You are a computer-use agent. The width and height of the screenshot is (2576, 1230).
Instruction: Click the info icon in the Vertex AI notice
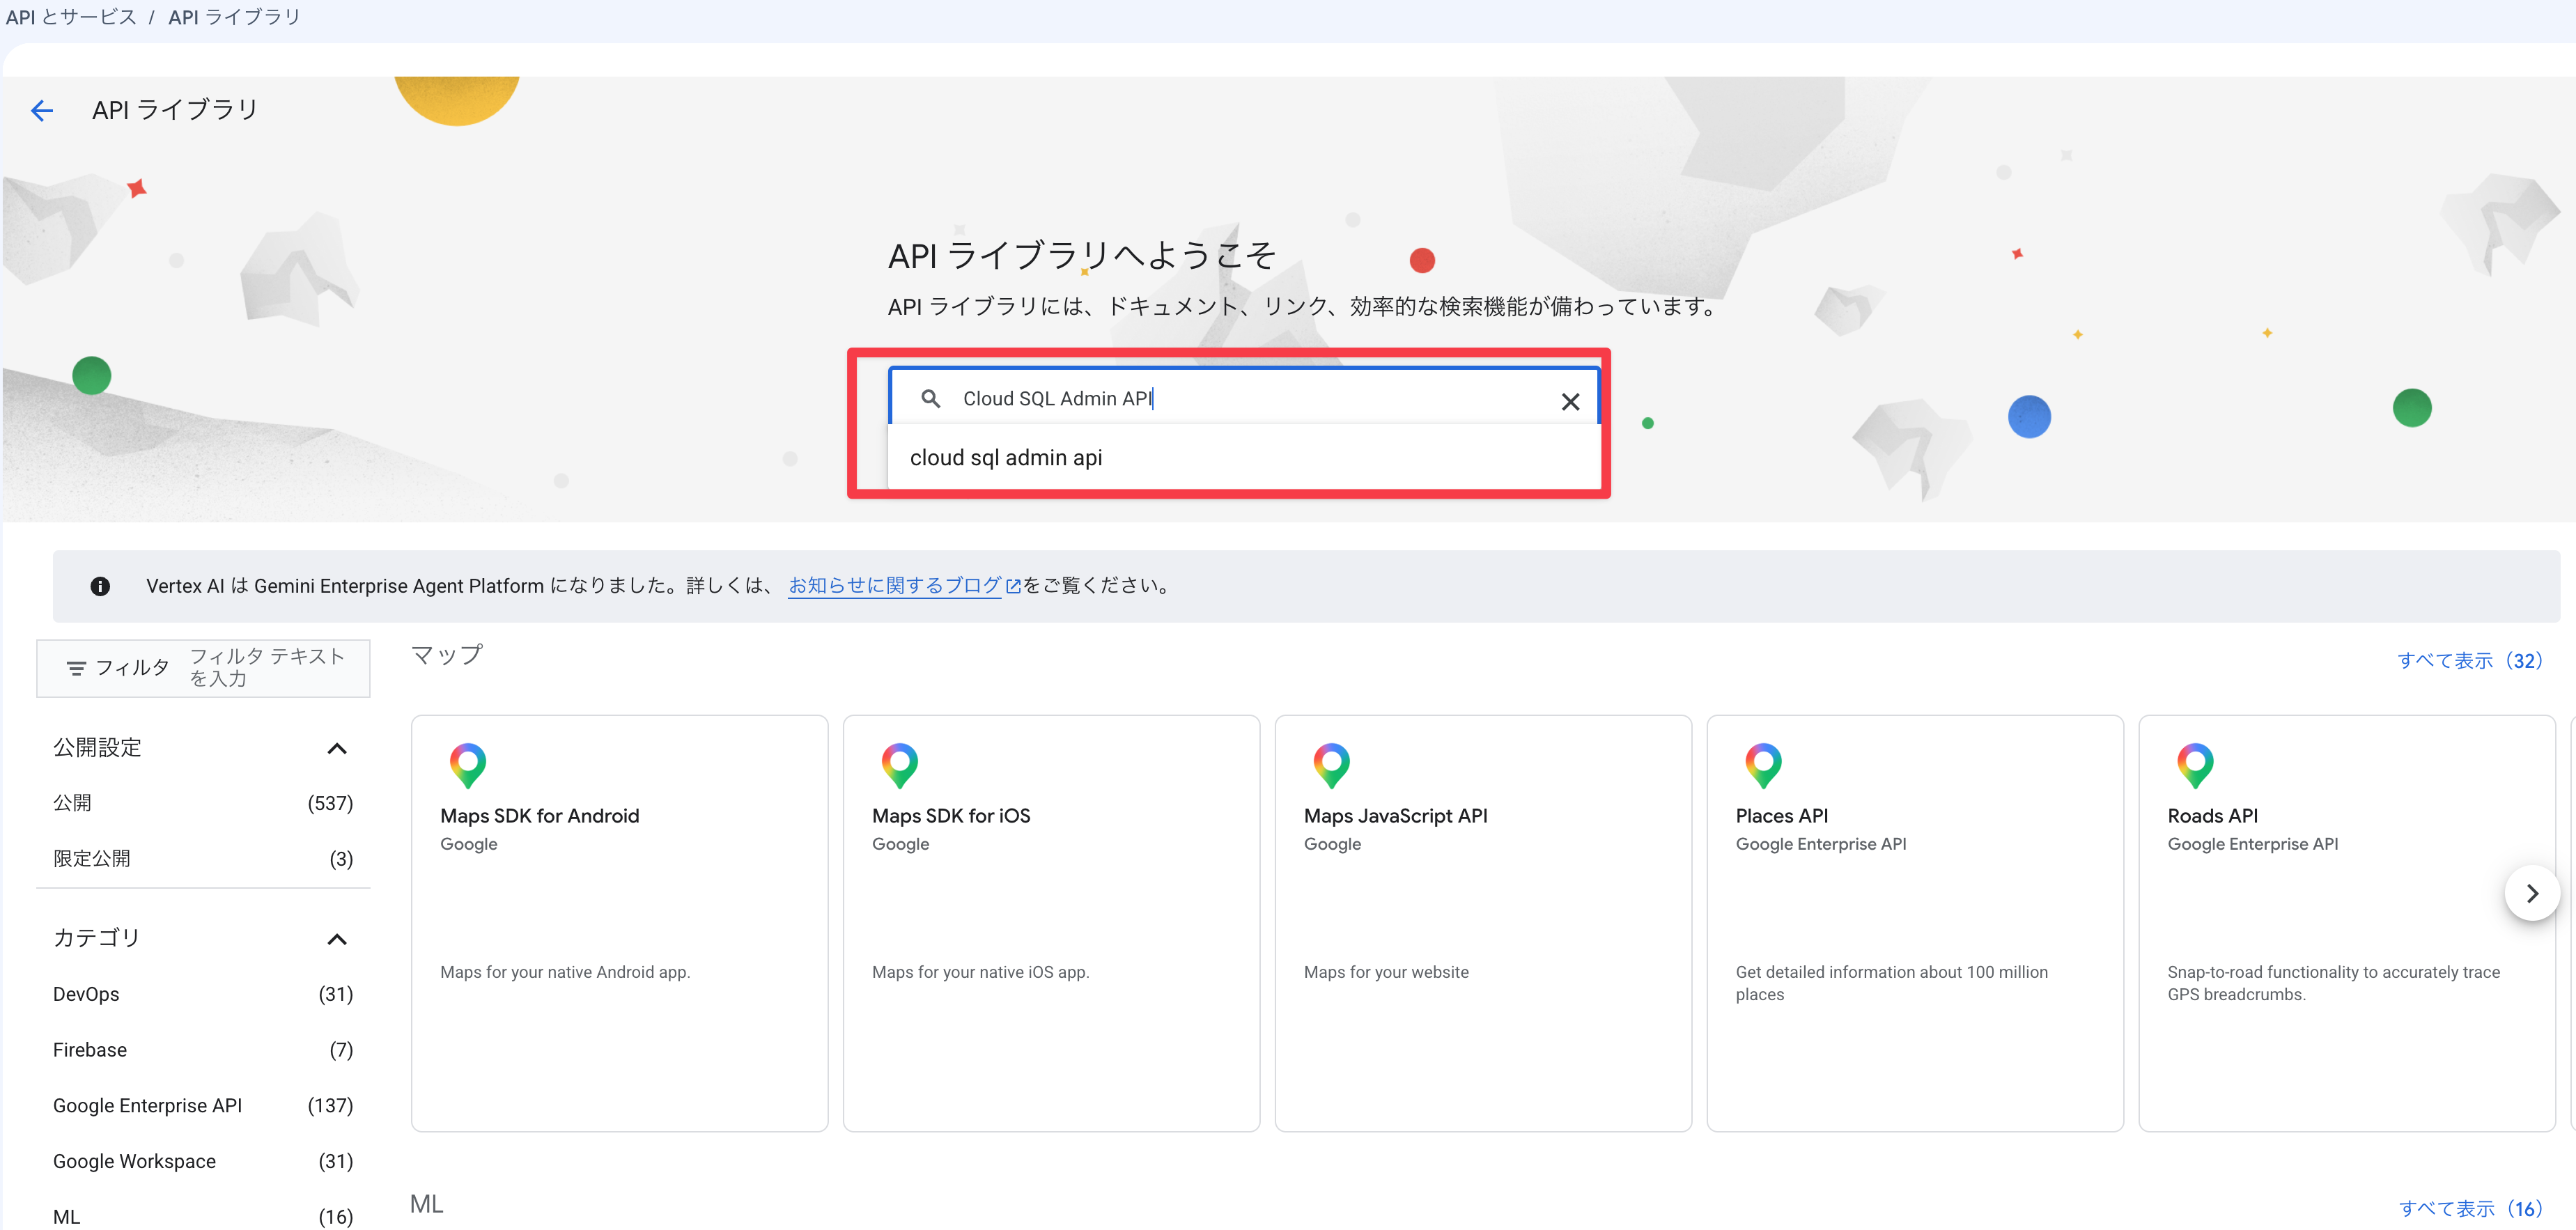(100, 586)
